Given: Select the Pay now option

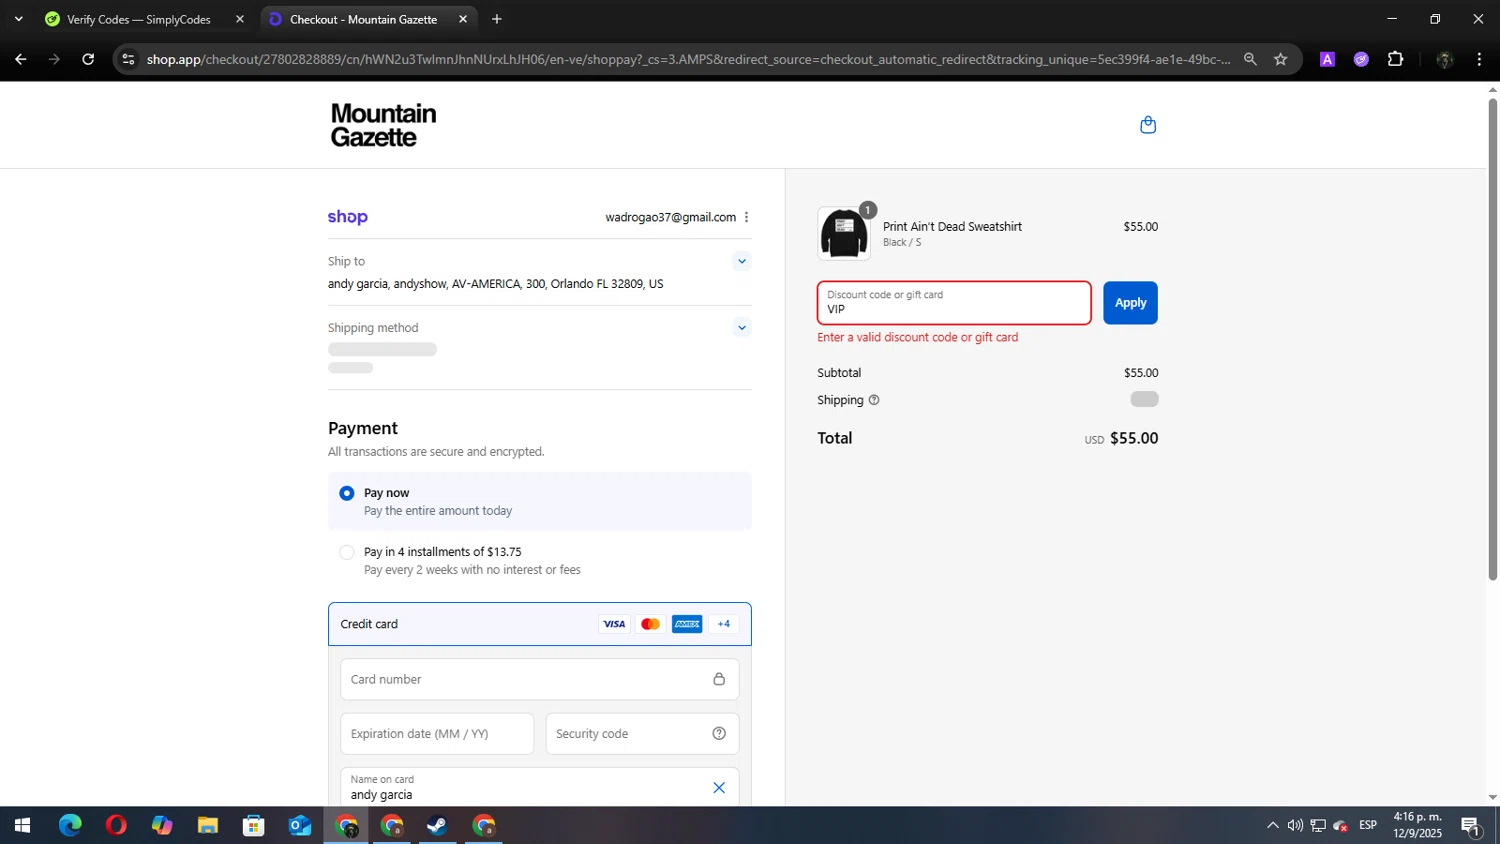Looking at the screenshot, I should [347, 493].
